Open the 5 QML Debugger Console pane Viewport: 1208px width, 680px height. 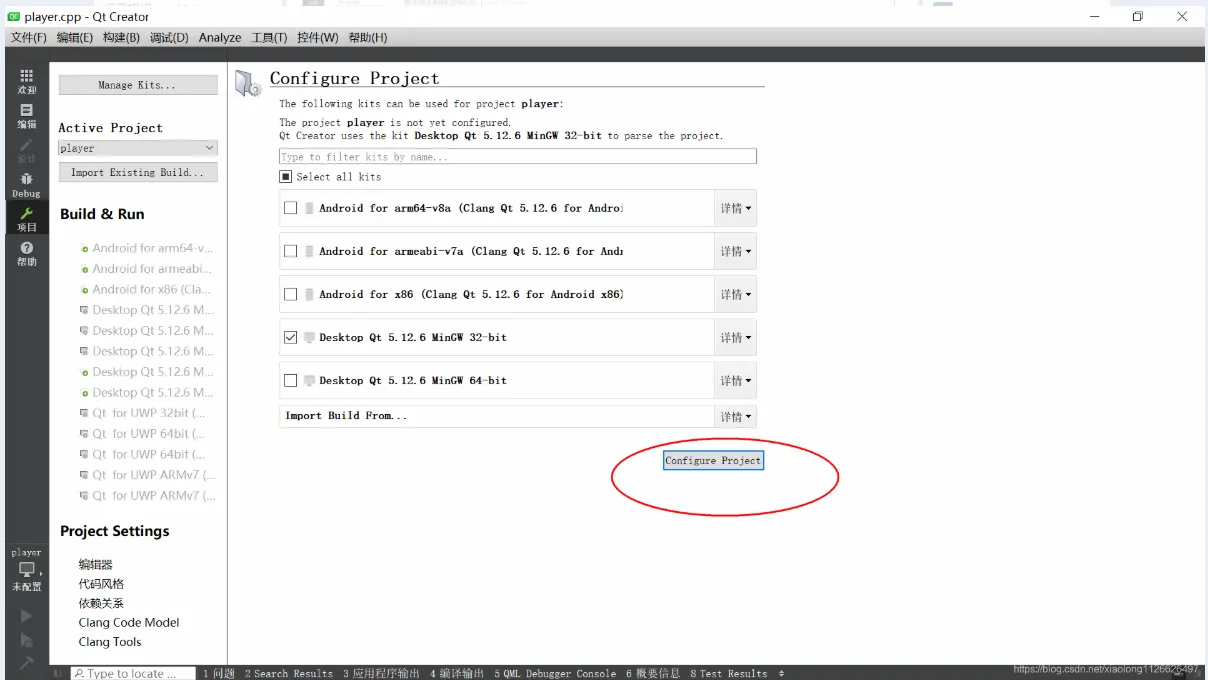tap(555, 673)
